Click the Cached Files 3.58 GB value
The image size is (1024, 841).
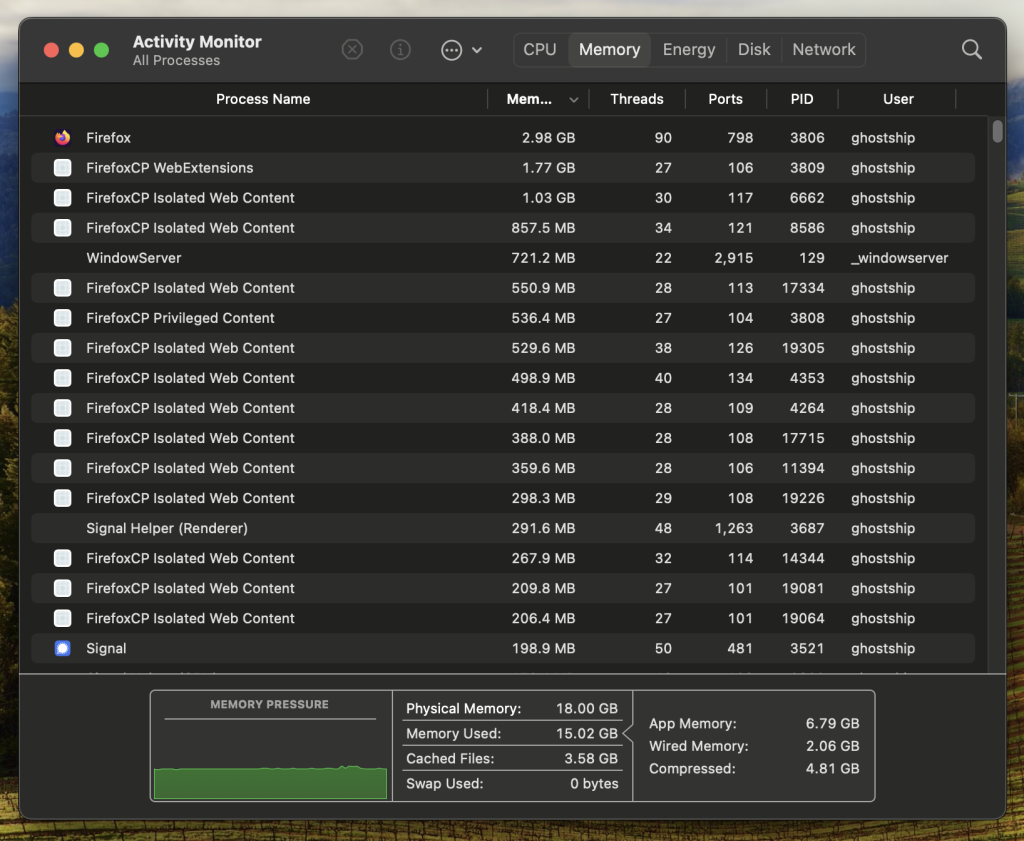coord(591,759)
